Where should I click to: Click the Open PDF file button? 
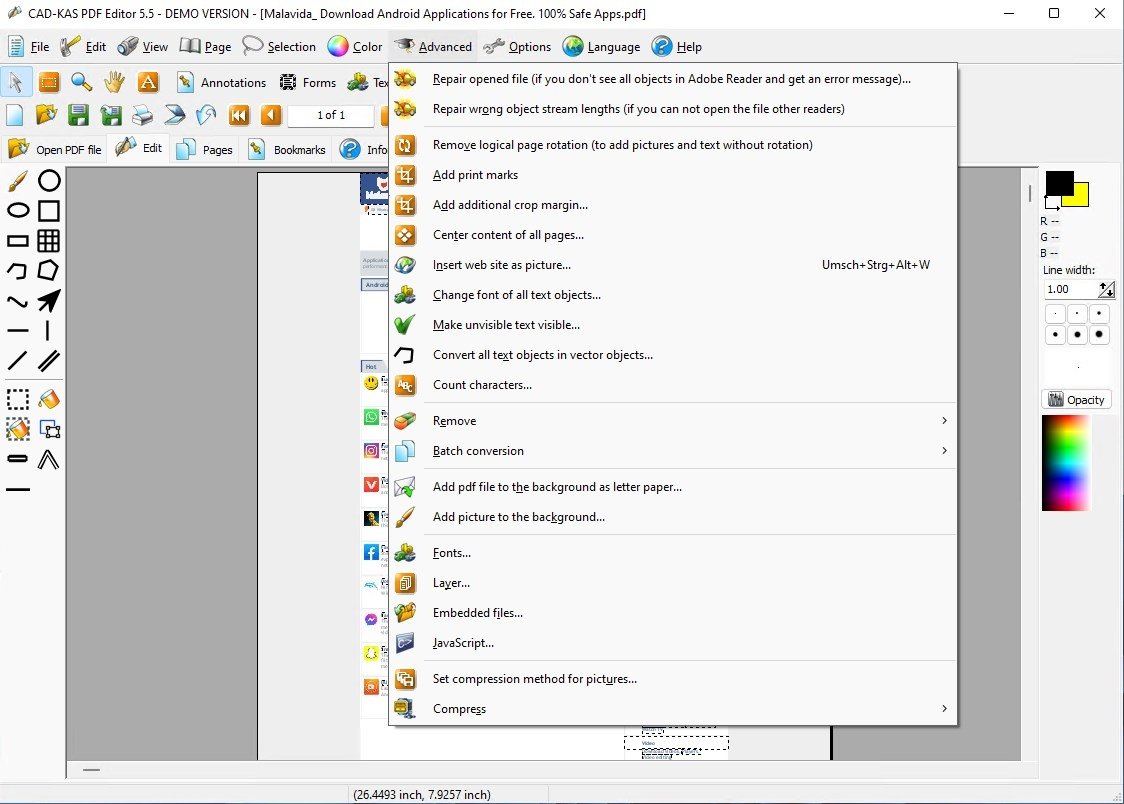click(55, 149)
